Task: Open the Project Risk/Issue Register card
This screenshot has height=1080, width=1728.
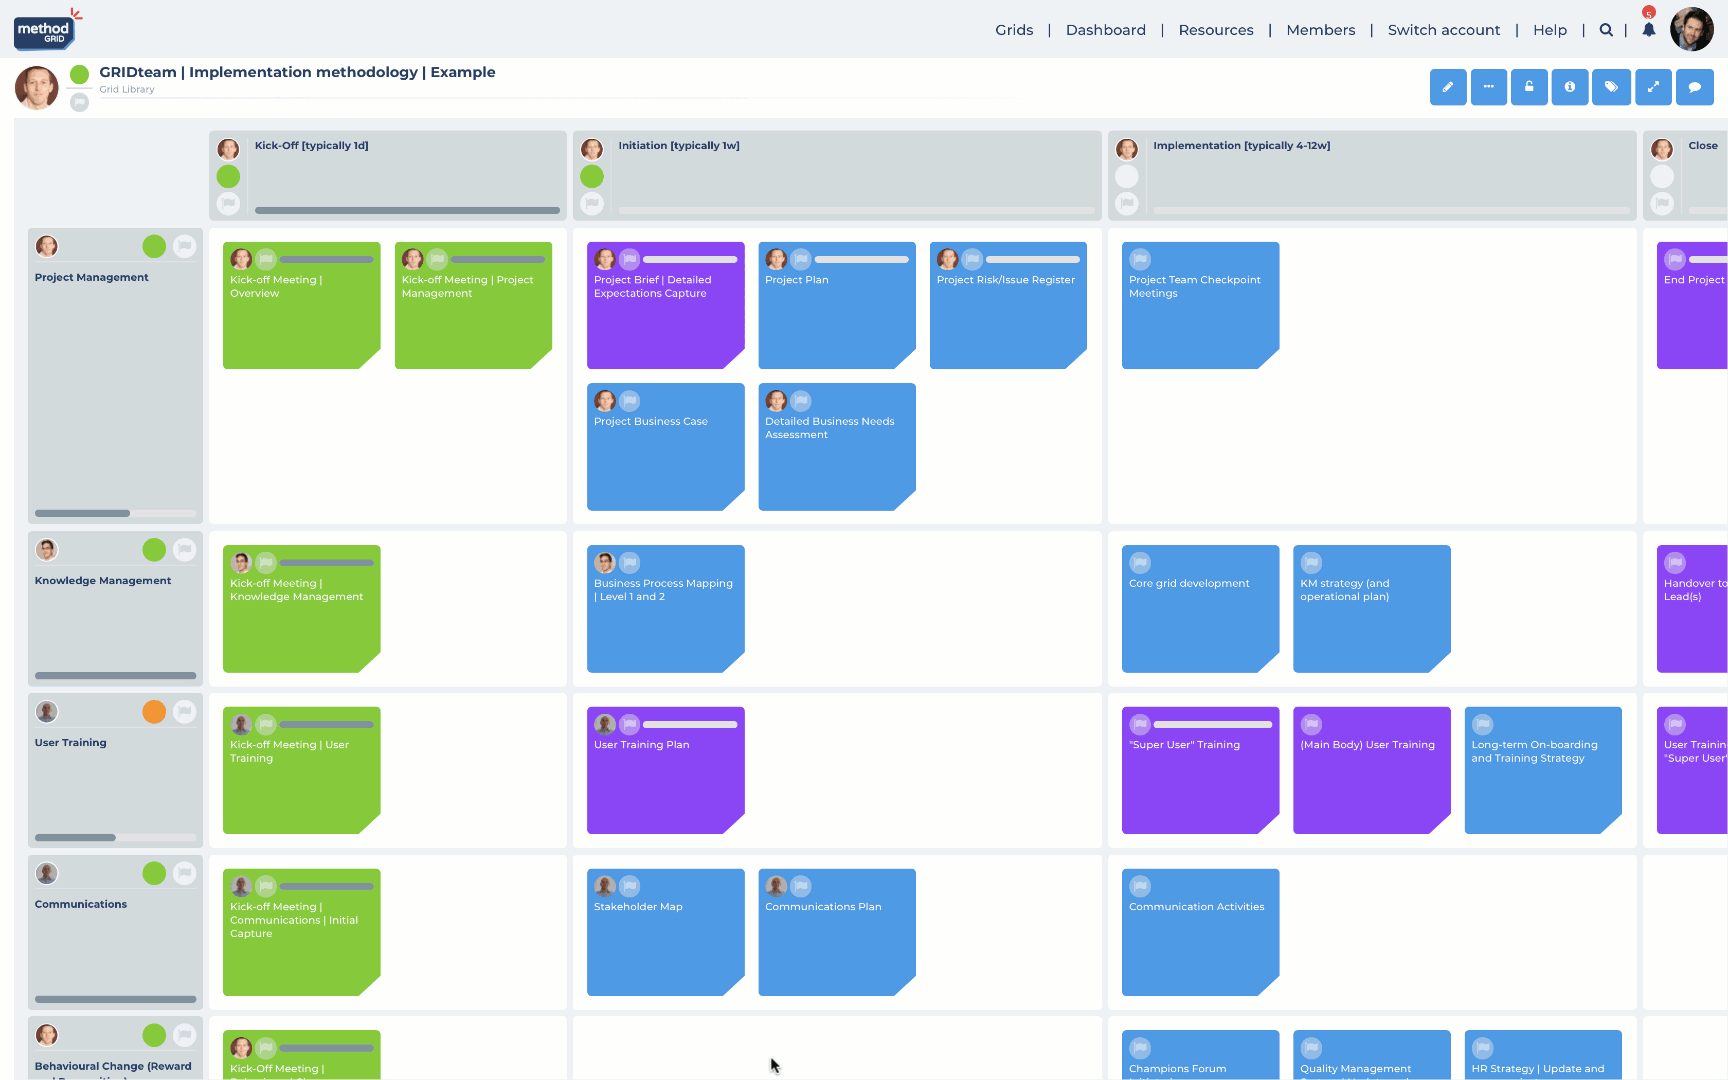Action: [1008, 306]
